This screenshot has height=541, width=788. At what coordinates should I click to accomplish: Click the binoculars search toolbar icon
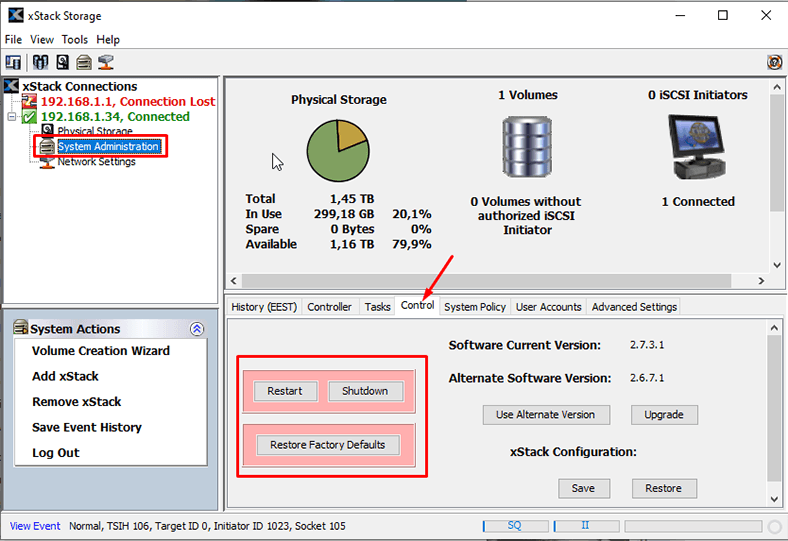[x=40, y=62]
